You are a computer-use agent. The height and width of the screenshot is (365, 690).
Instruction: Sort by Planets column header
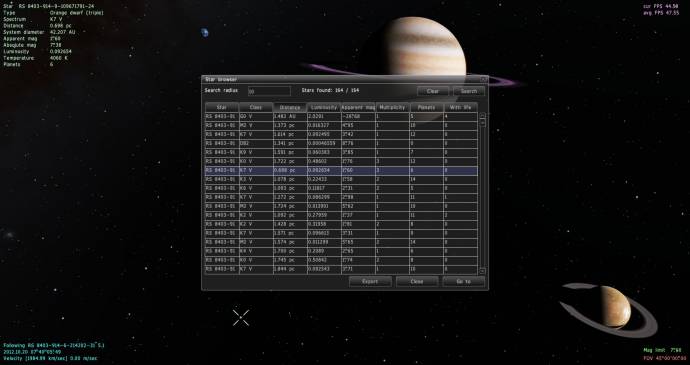pyautogui.click(x=426, y=107)
